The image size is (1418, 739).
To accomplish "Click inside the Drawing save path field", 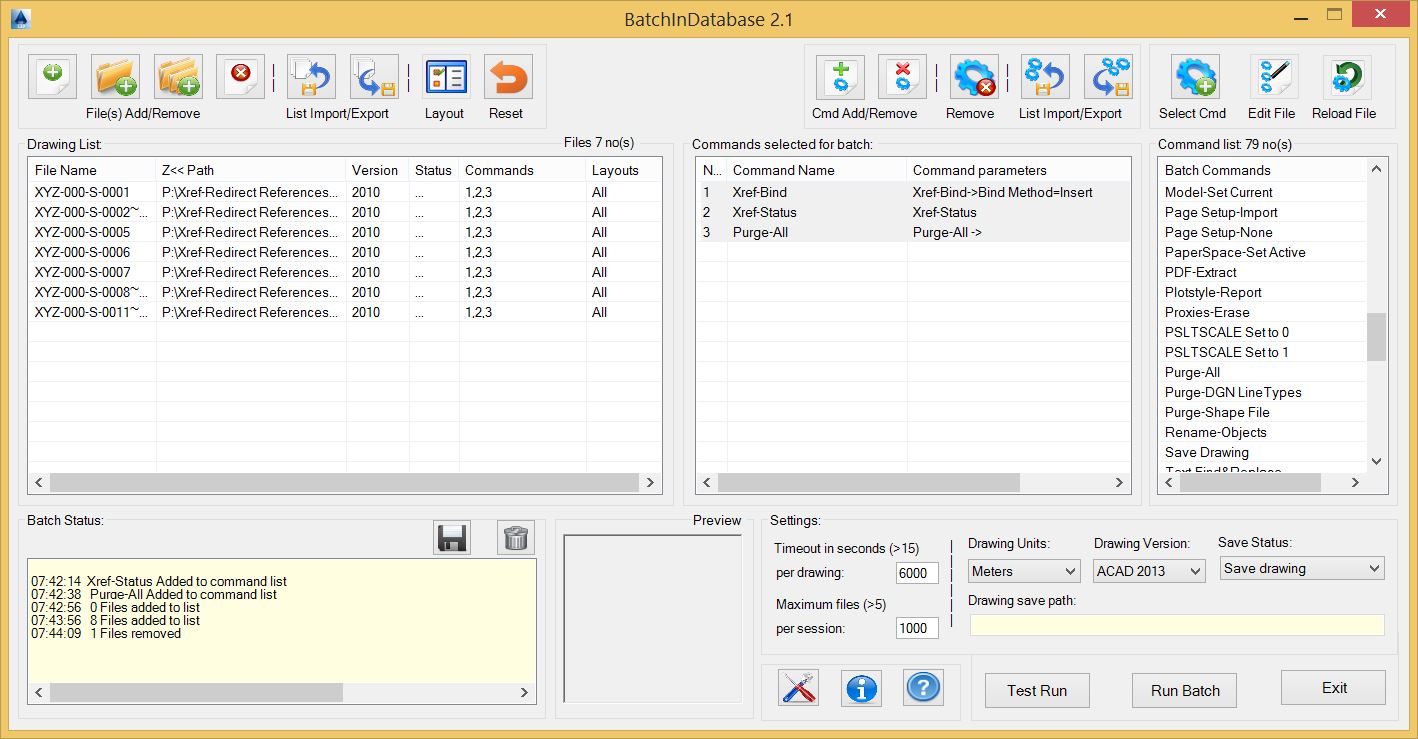I will [1176, 624].
